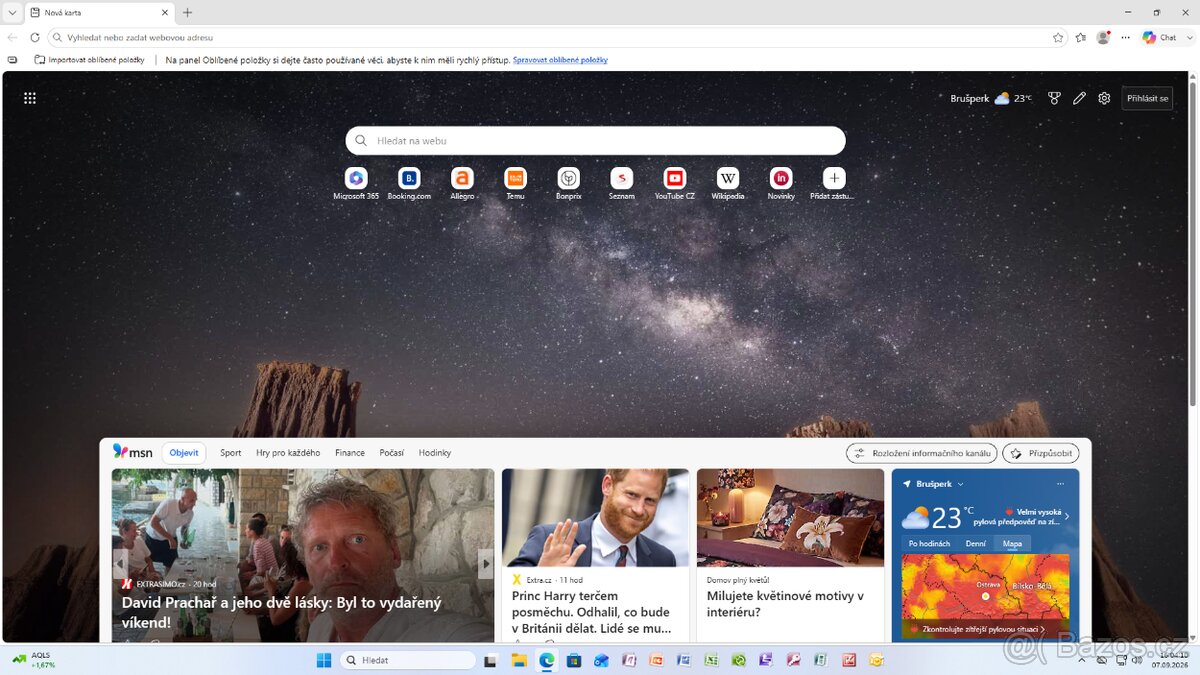Open Importovat oblíbené položky
The image size is (1200, 675).
[90, 60]
